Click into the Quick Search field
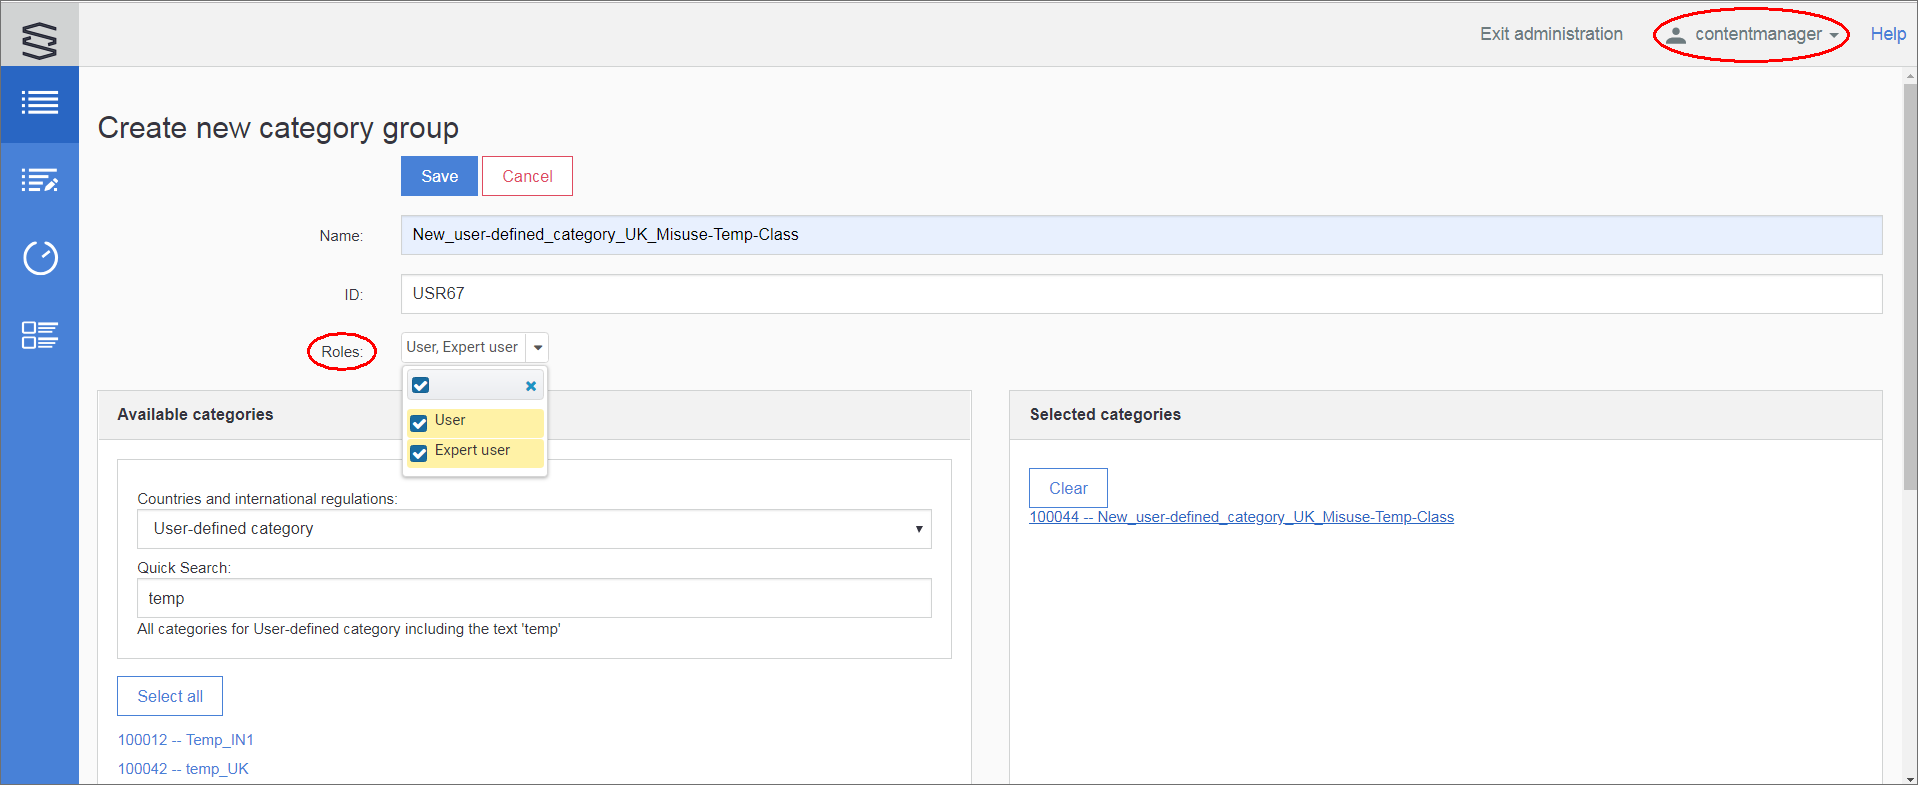The height and width of the screenshot is (785, 1918). [x=534, y=598]
